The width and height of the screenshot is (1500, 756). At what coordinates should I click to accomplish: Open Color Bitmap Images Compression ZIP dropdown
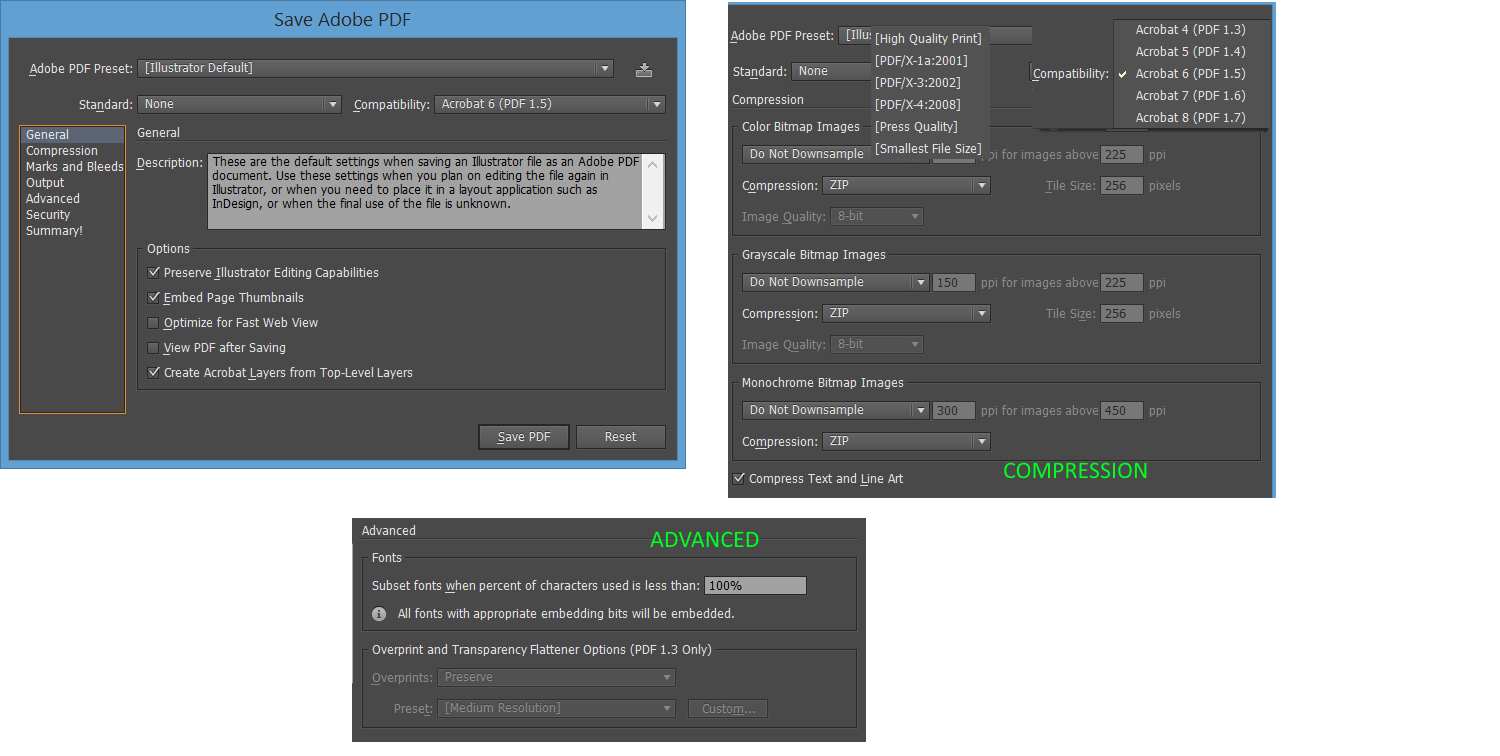coord(906,185)
